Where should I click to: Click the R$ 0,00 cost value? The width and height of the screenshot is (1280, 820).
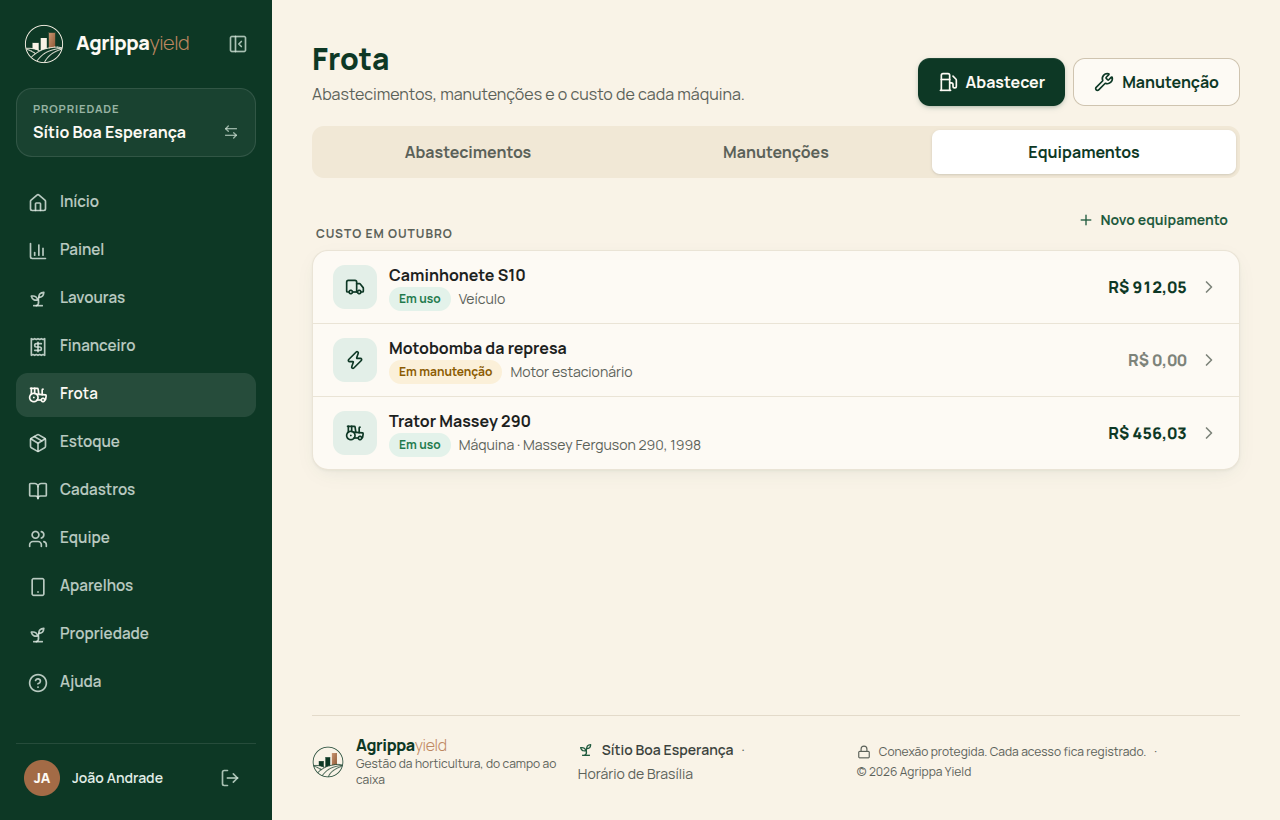pos(1157,360)
